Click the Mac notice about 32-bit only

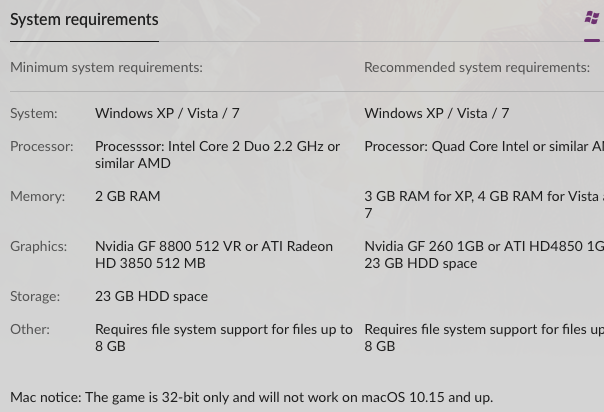pyautogui.click(x=252, y=397)
